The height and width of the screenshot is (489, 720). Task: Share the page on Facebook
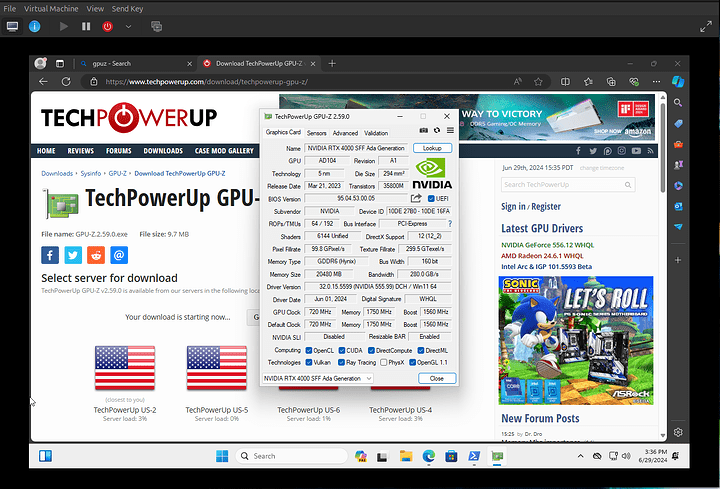[50, 255]
